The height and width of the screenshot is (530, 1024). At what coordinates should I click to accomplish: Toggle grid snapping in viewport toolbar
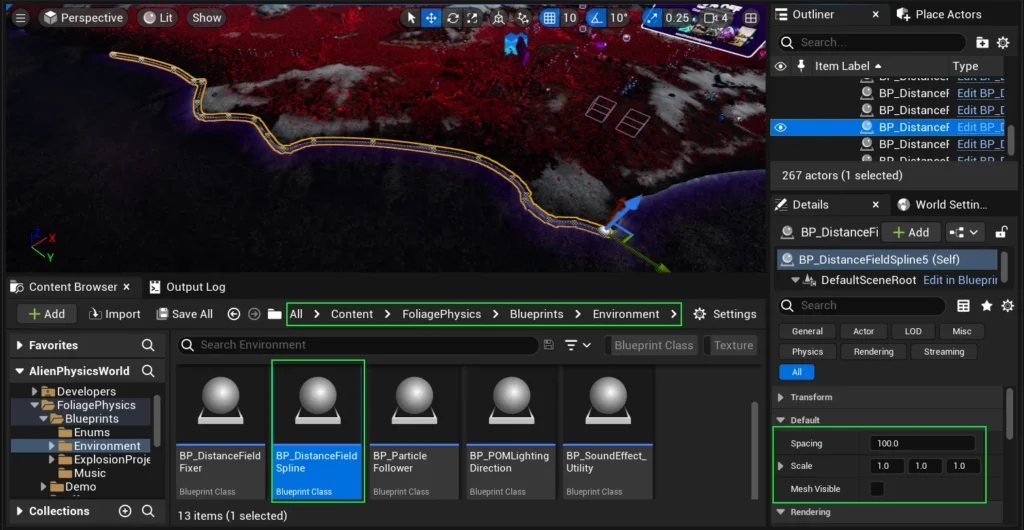point(550,18)
